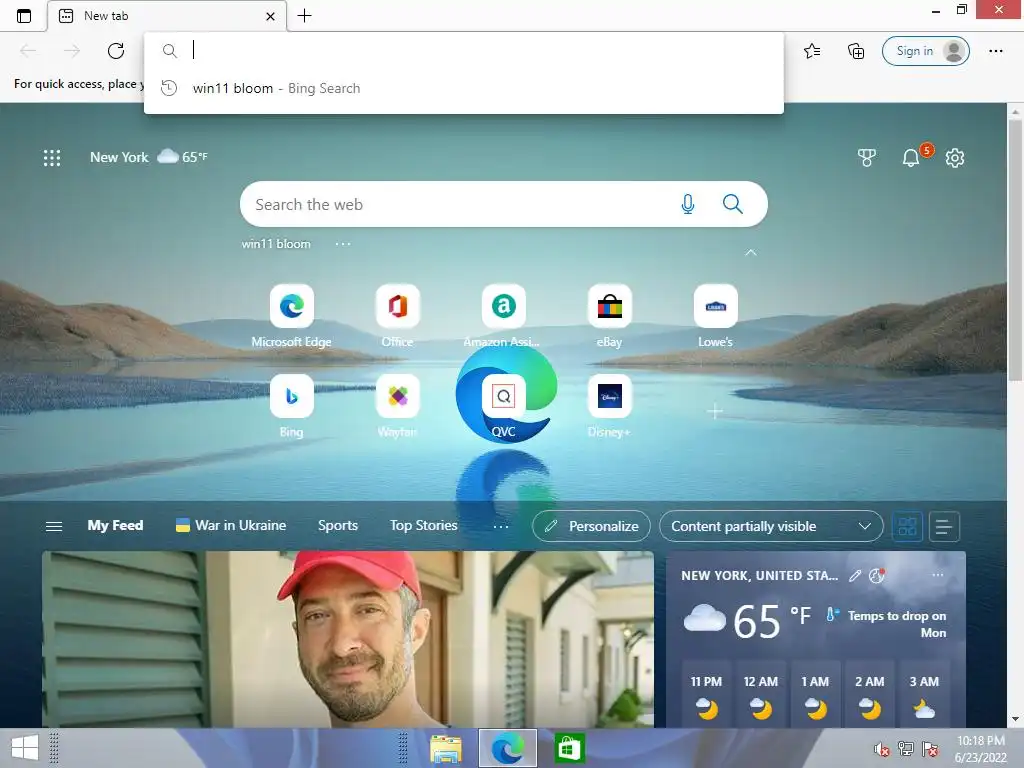Open Settings and more ellipsis menu
Viewport: 1024px width, 768px height.
pyautogui.click(x=995, y=51)
